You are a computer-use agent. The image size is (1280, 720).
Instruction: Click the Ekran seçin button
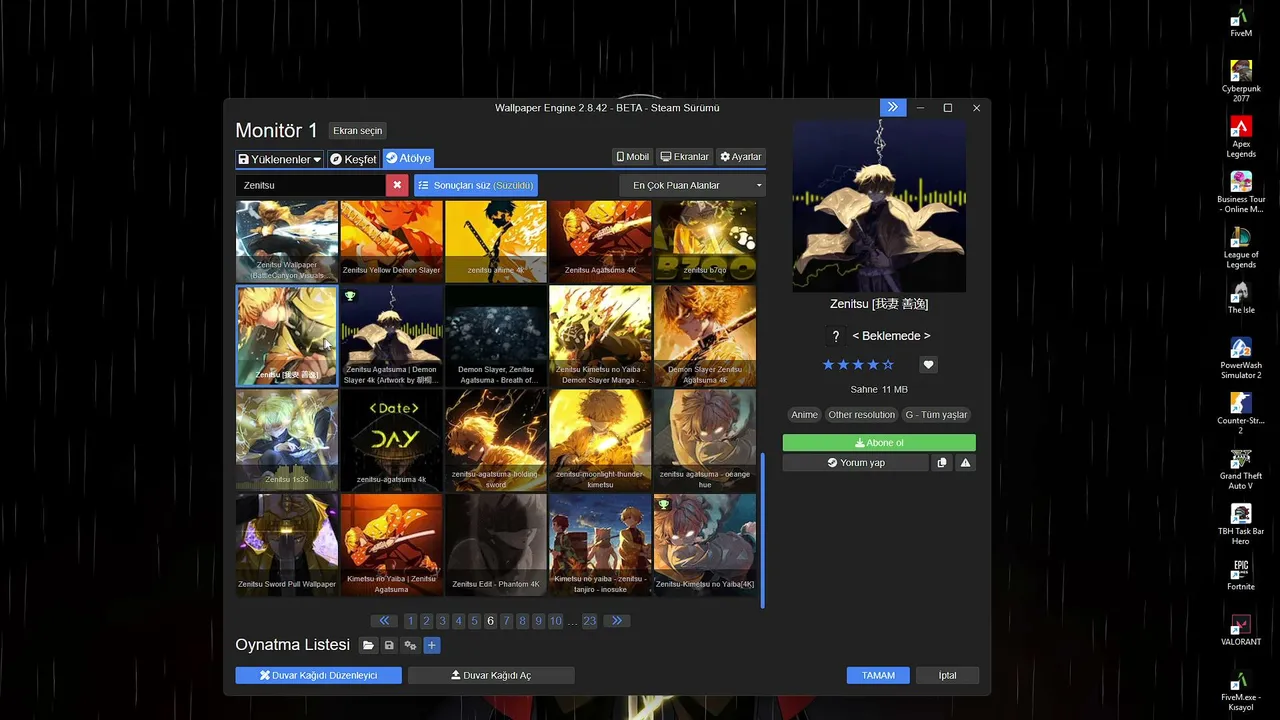pyautogui.click(x=358, y=131)
